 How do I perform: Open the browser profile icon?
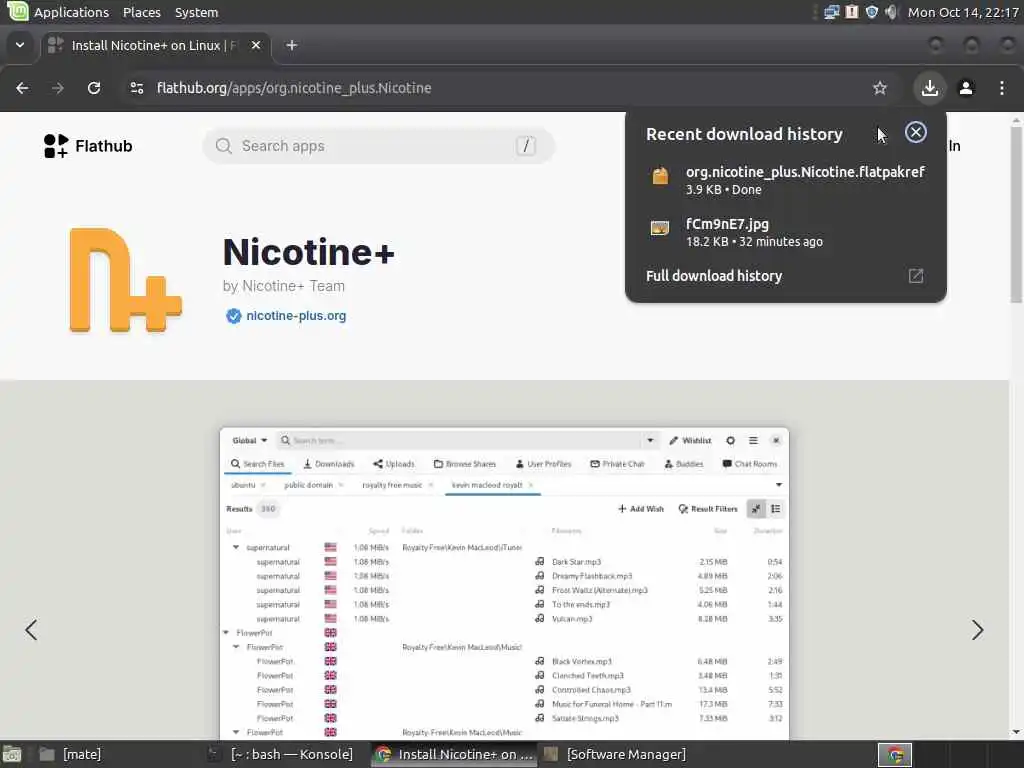tap(966, 88)
